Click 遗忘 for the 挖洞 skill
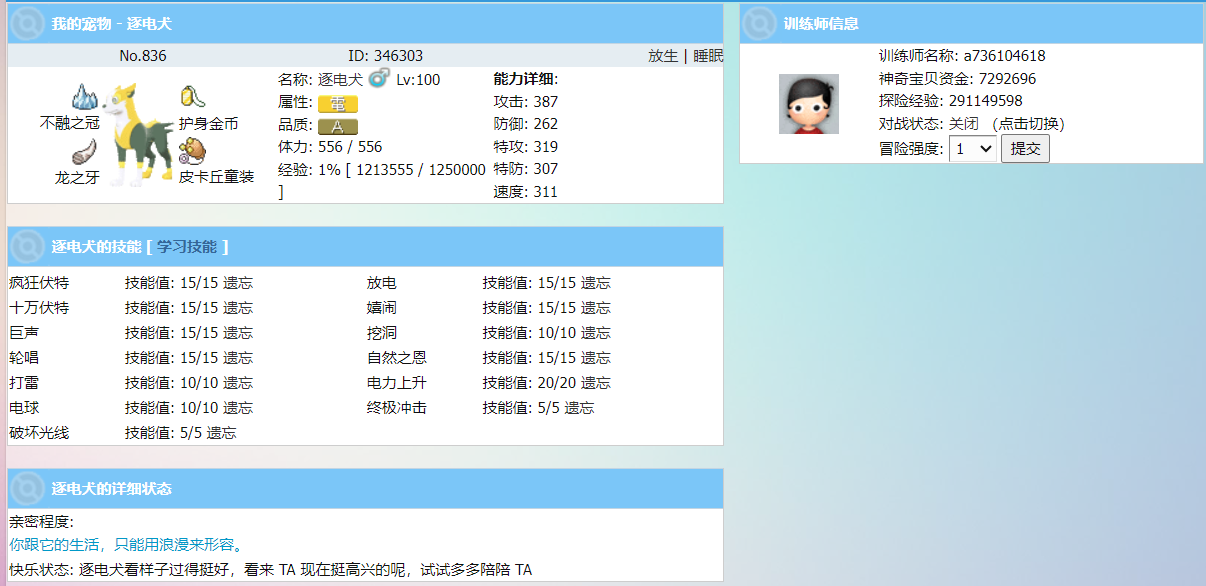The width and height of the screenshot is (1206, 586). tap(596, 333)
